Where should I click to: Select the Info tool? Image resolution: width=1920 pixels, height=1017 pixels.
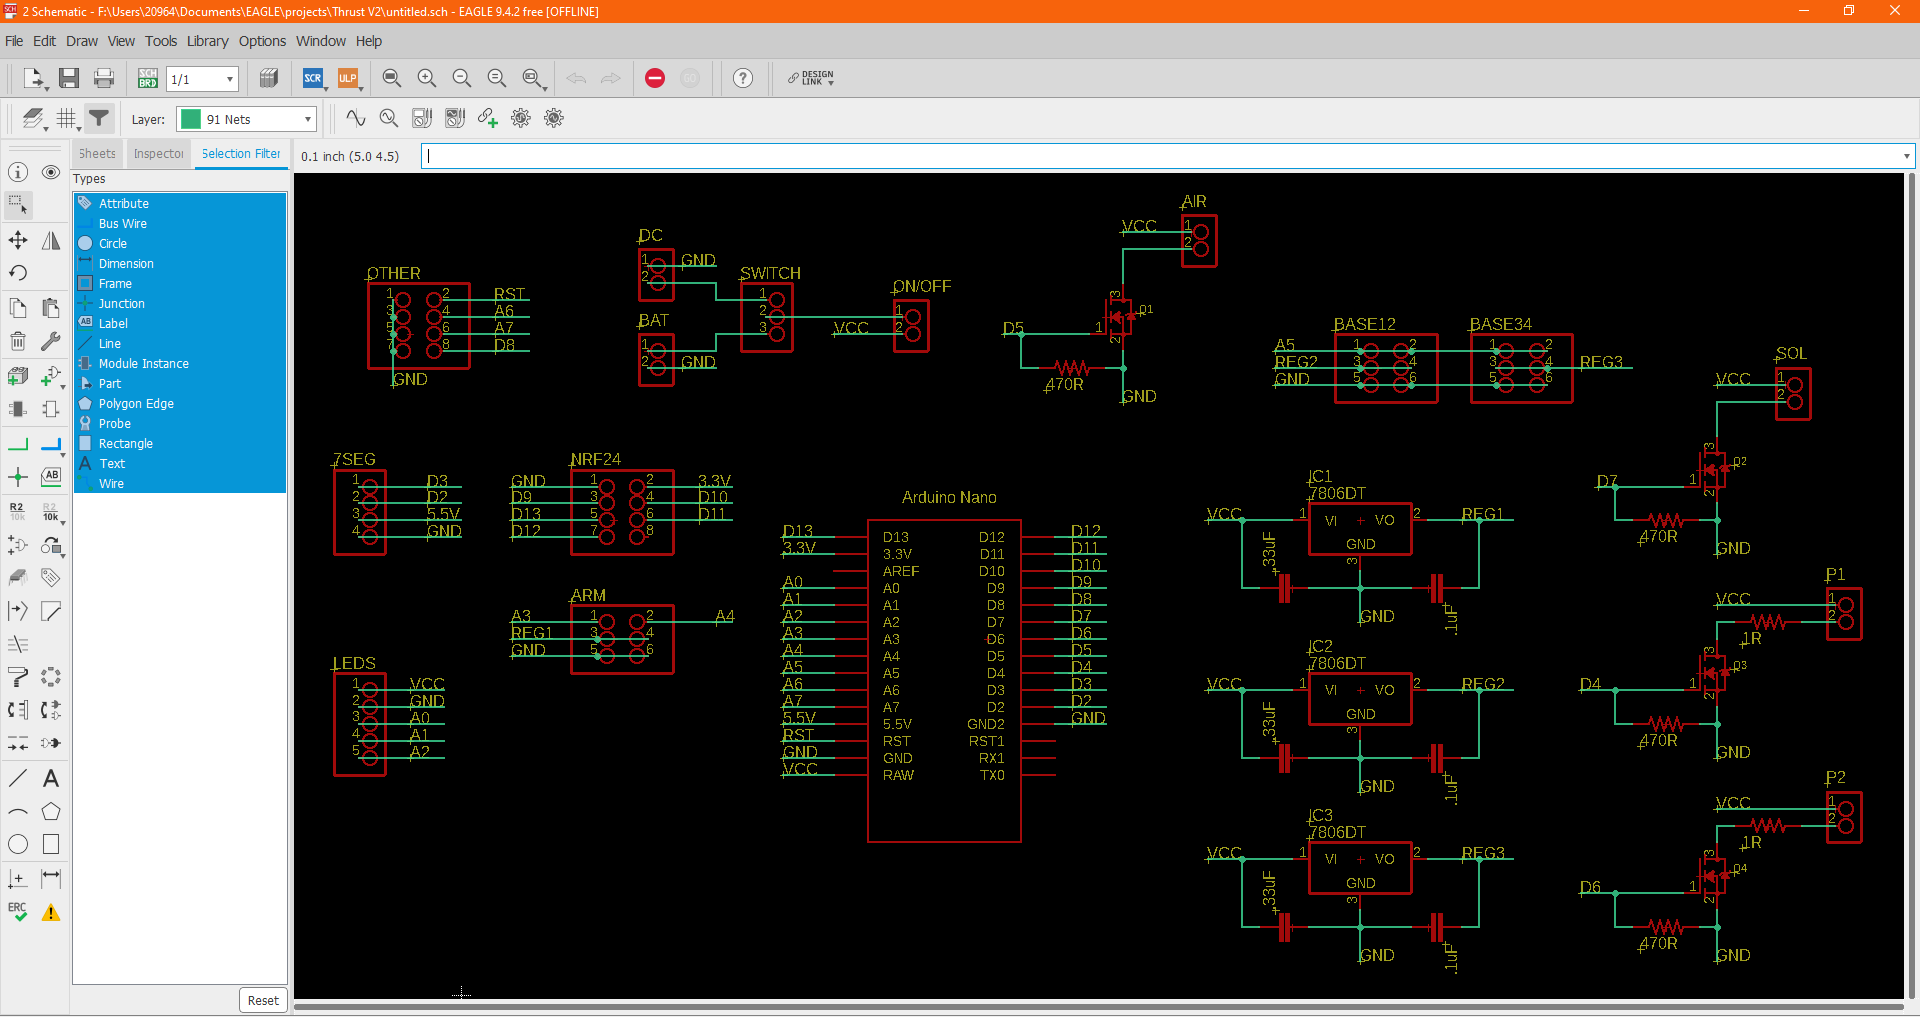click(x=18, y=172)
